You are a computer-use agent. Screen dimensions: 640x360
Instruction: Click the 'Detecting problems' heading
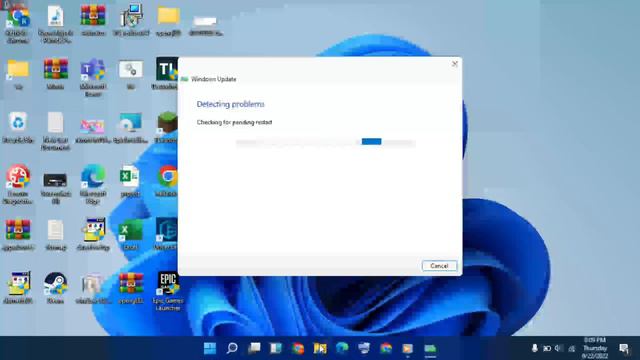pyautogui.click(x=230, y=104)
